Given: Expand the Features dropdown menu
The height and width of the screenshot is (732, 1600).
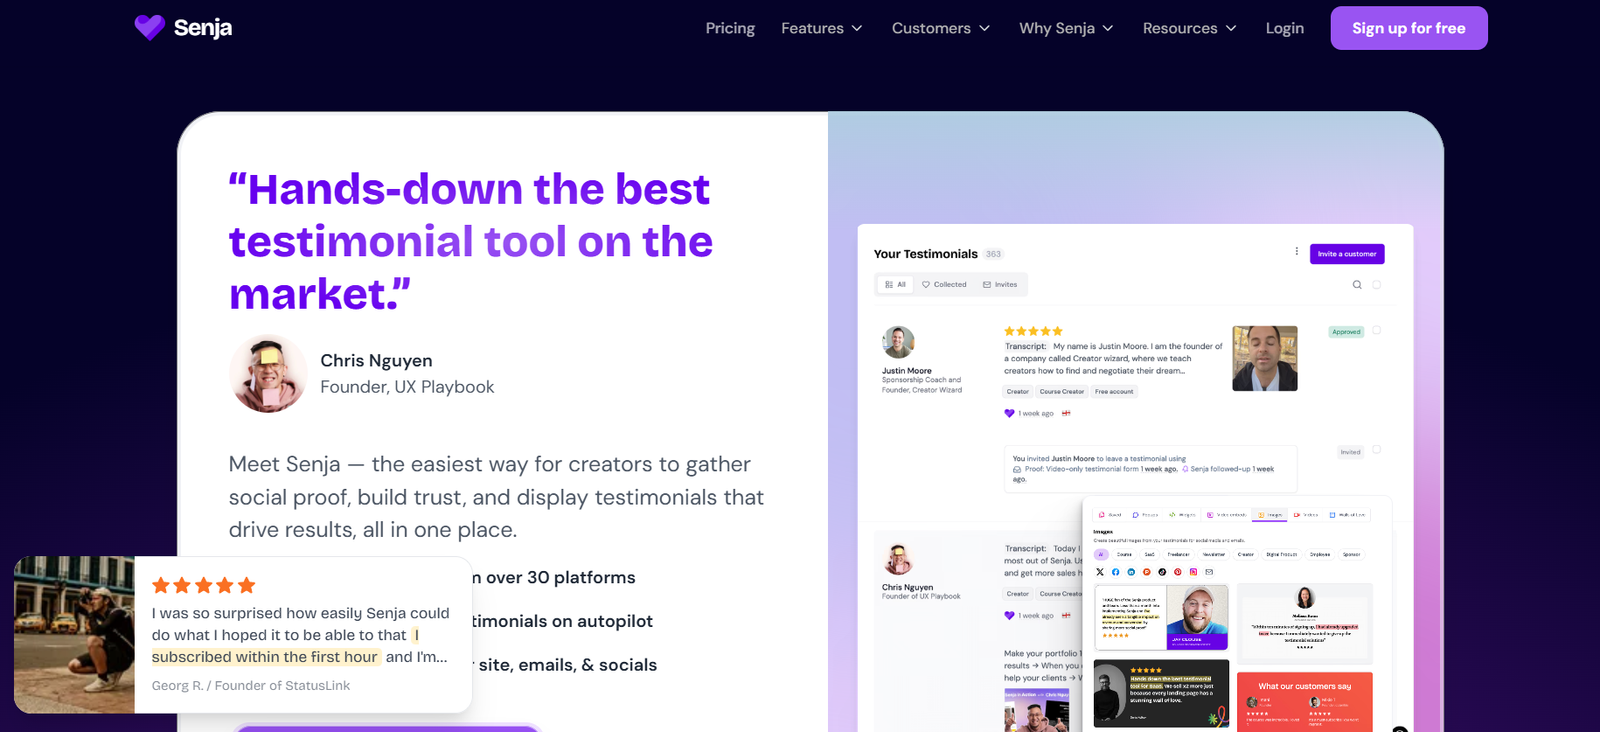Looking at the screenshot, I should (822, 28).
